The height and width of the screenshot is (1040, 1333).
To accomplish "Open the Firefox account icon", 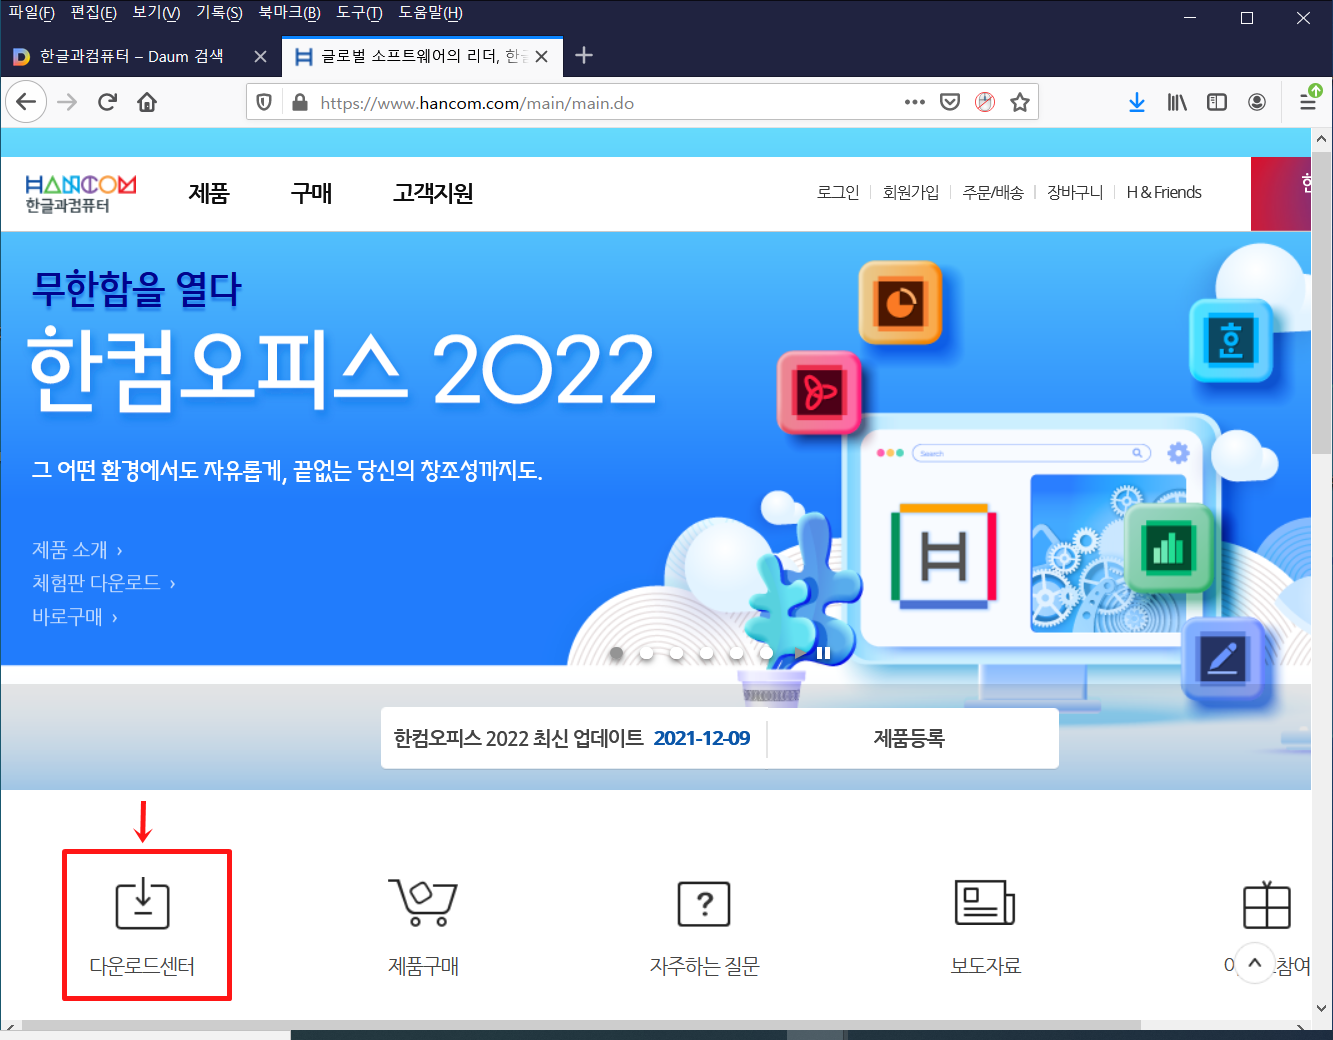I will 1257,102.
